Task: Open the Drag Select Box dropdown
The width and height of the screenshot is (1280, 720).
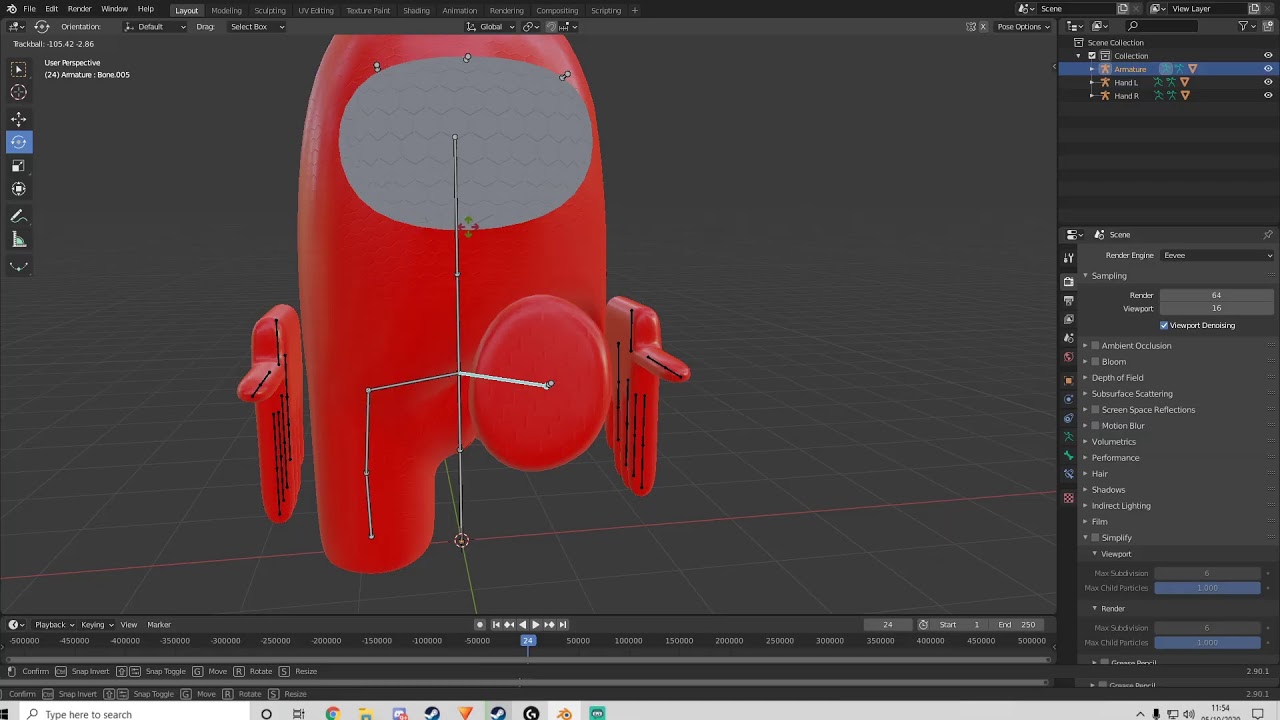Action: click(x=256, y=27)
